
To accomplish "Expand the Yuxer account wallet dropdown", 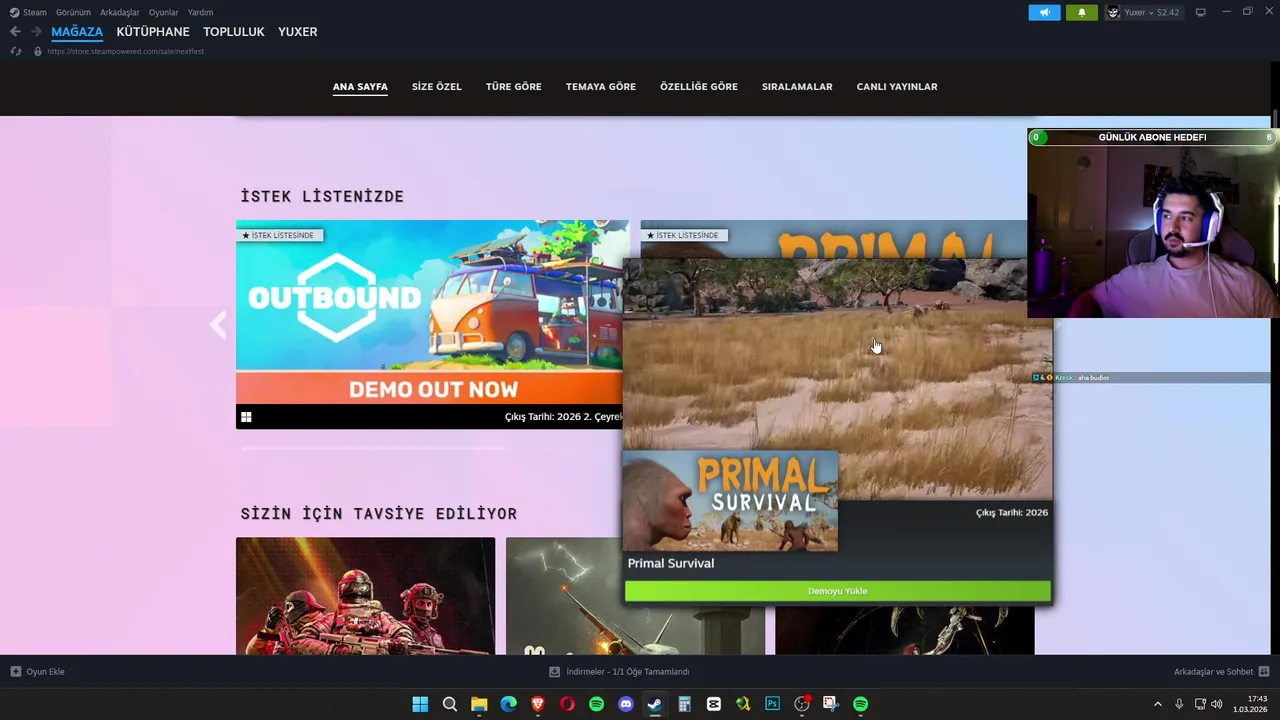I will 1151,12.
